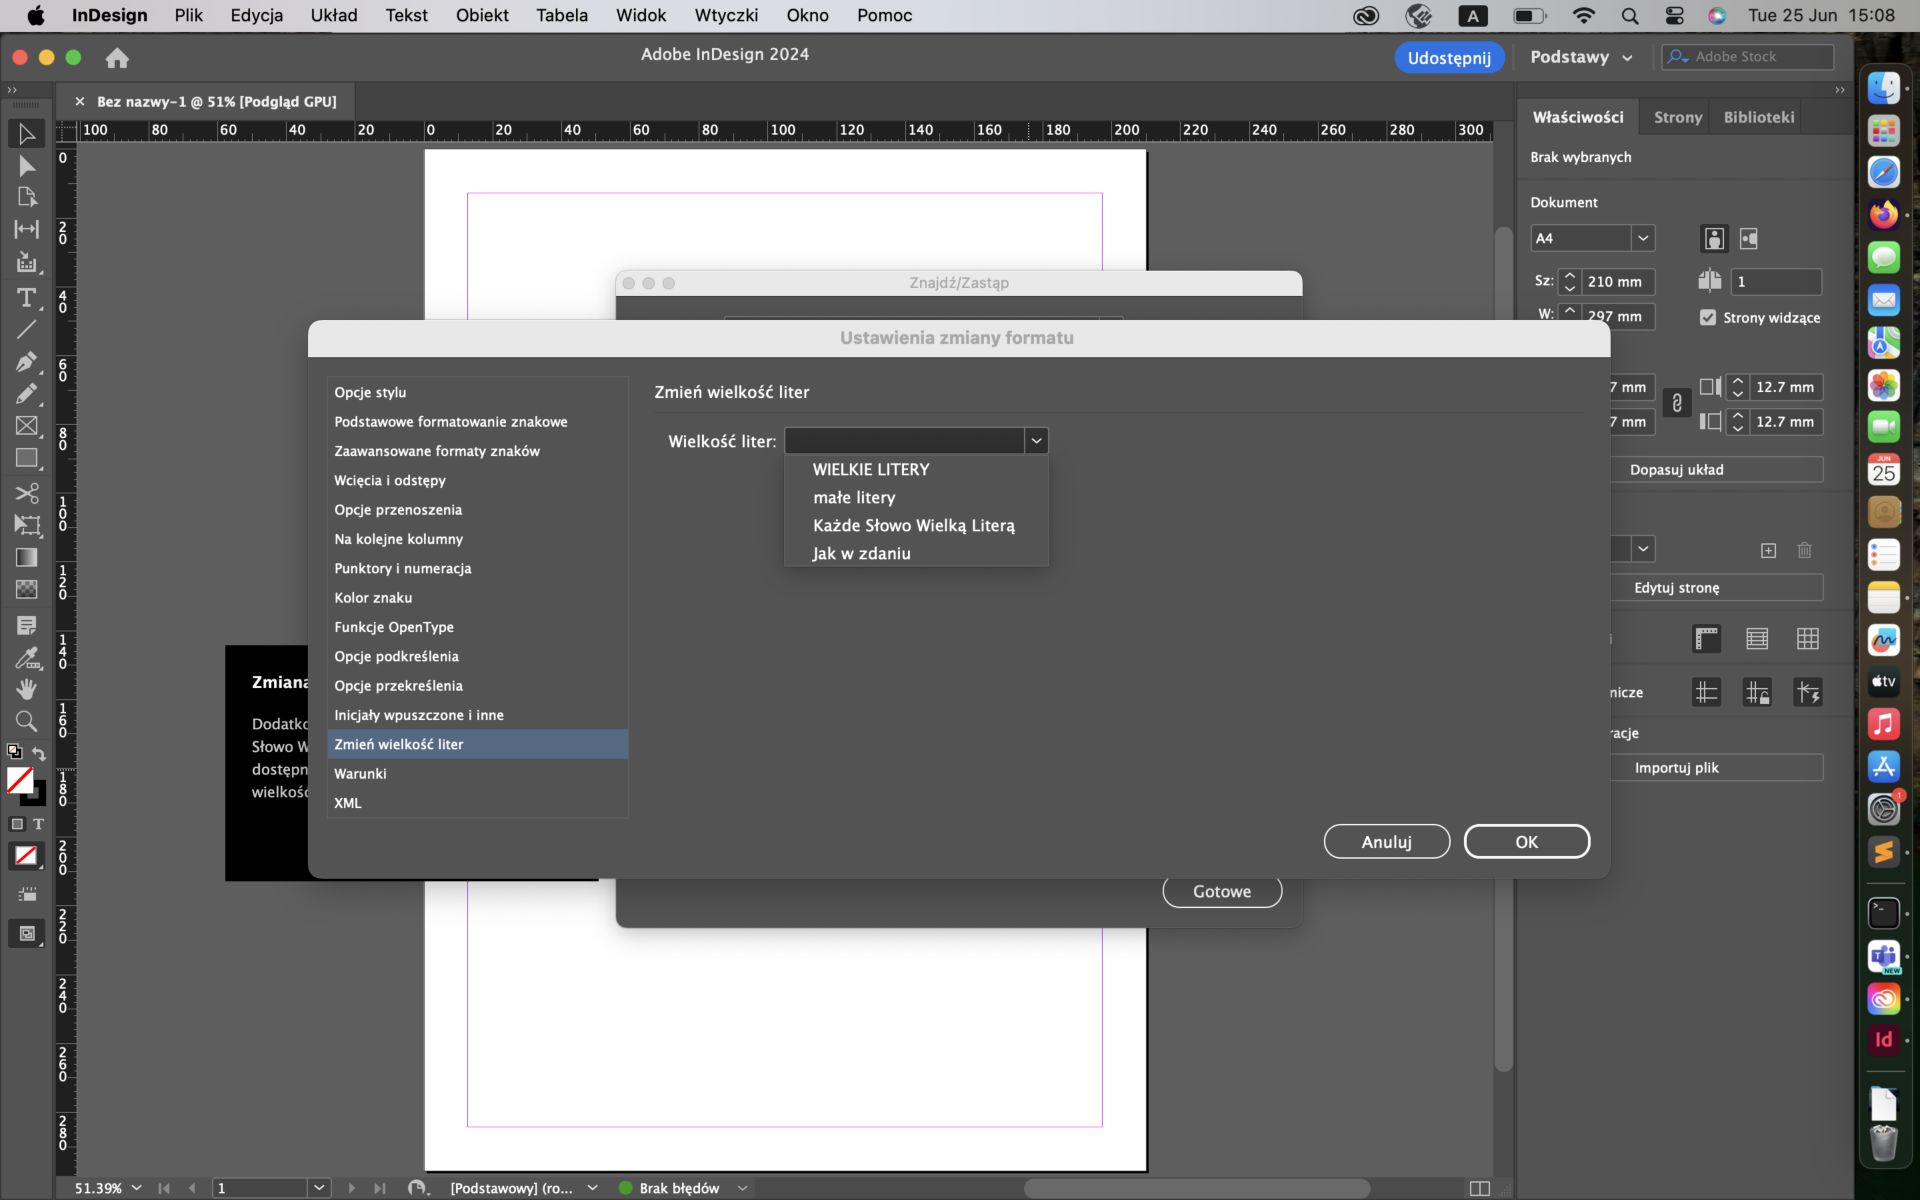
Task: Click the home icon
Action: (117, 58)
